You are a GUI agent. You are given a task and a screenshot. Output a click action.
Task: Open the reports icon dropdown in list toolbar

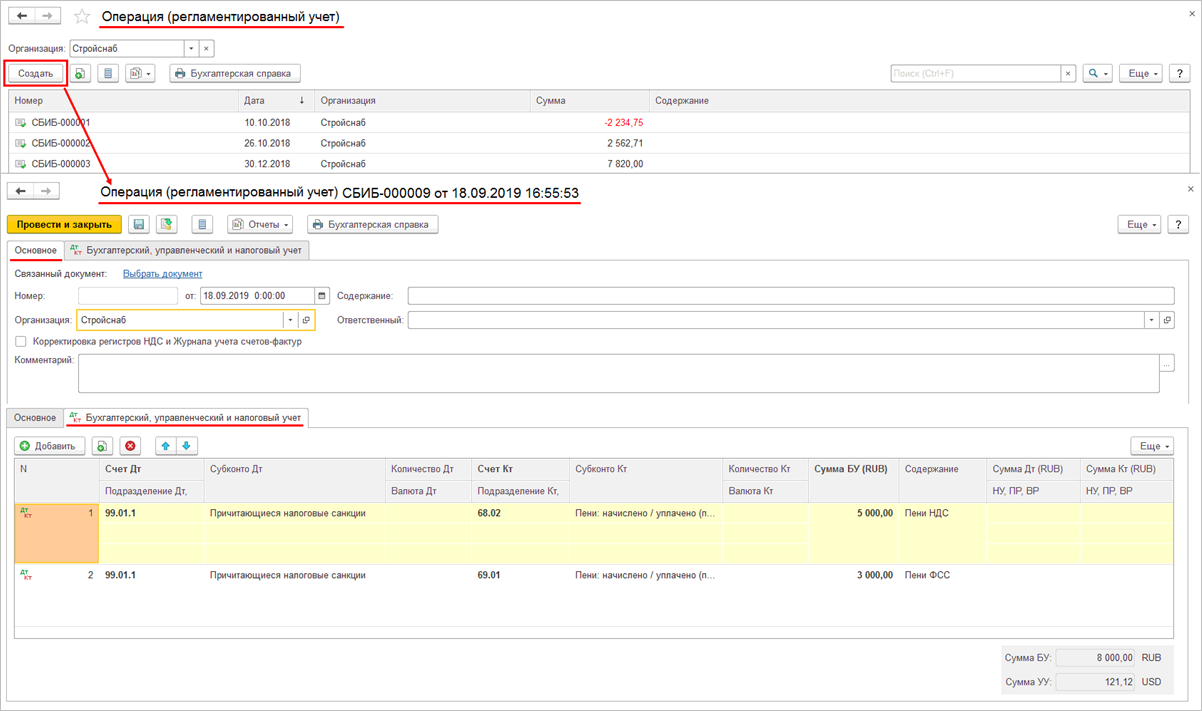140,73
